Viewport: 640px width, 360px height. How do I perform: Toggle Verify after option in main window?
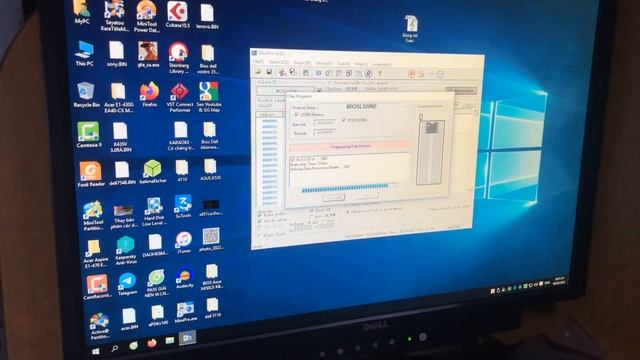[x=260, y=221]
